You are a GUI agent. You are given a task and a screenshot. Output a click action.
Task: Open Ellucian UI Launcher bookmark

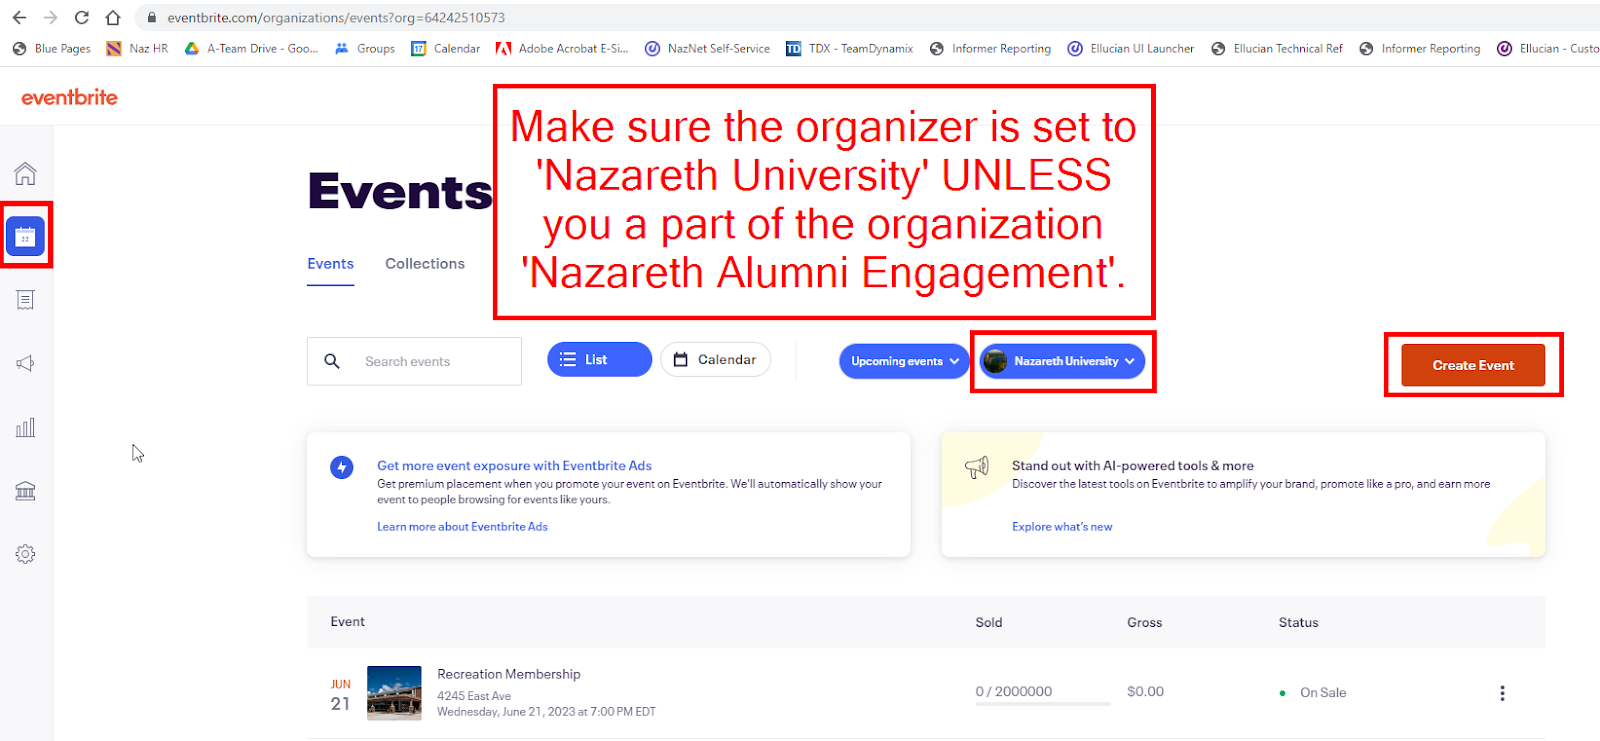[1130, 48]
